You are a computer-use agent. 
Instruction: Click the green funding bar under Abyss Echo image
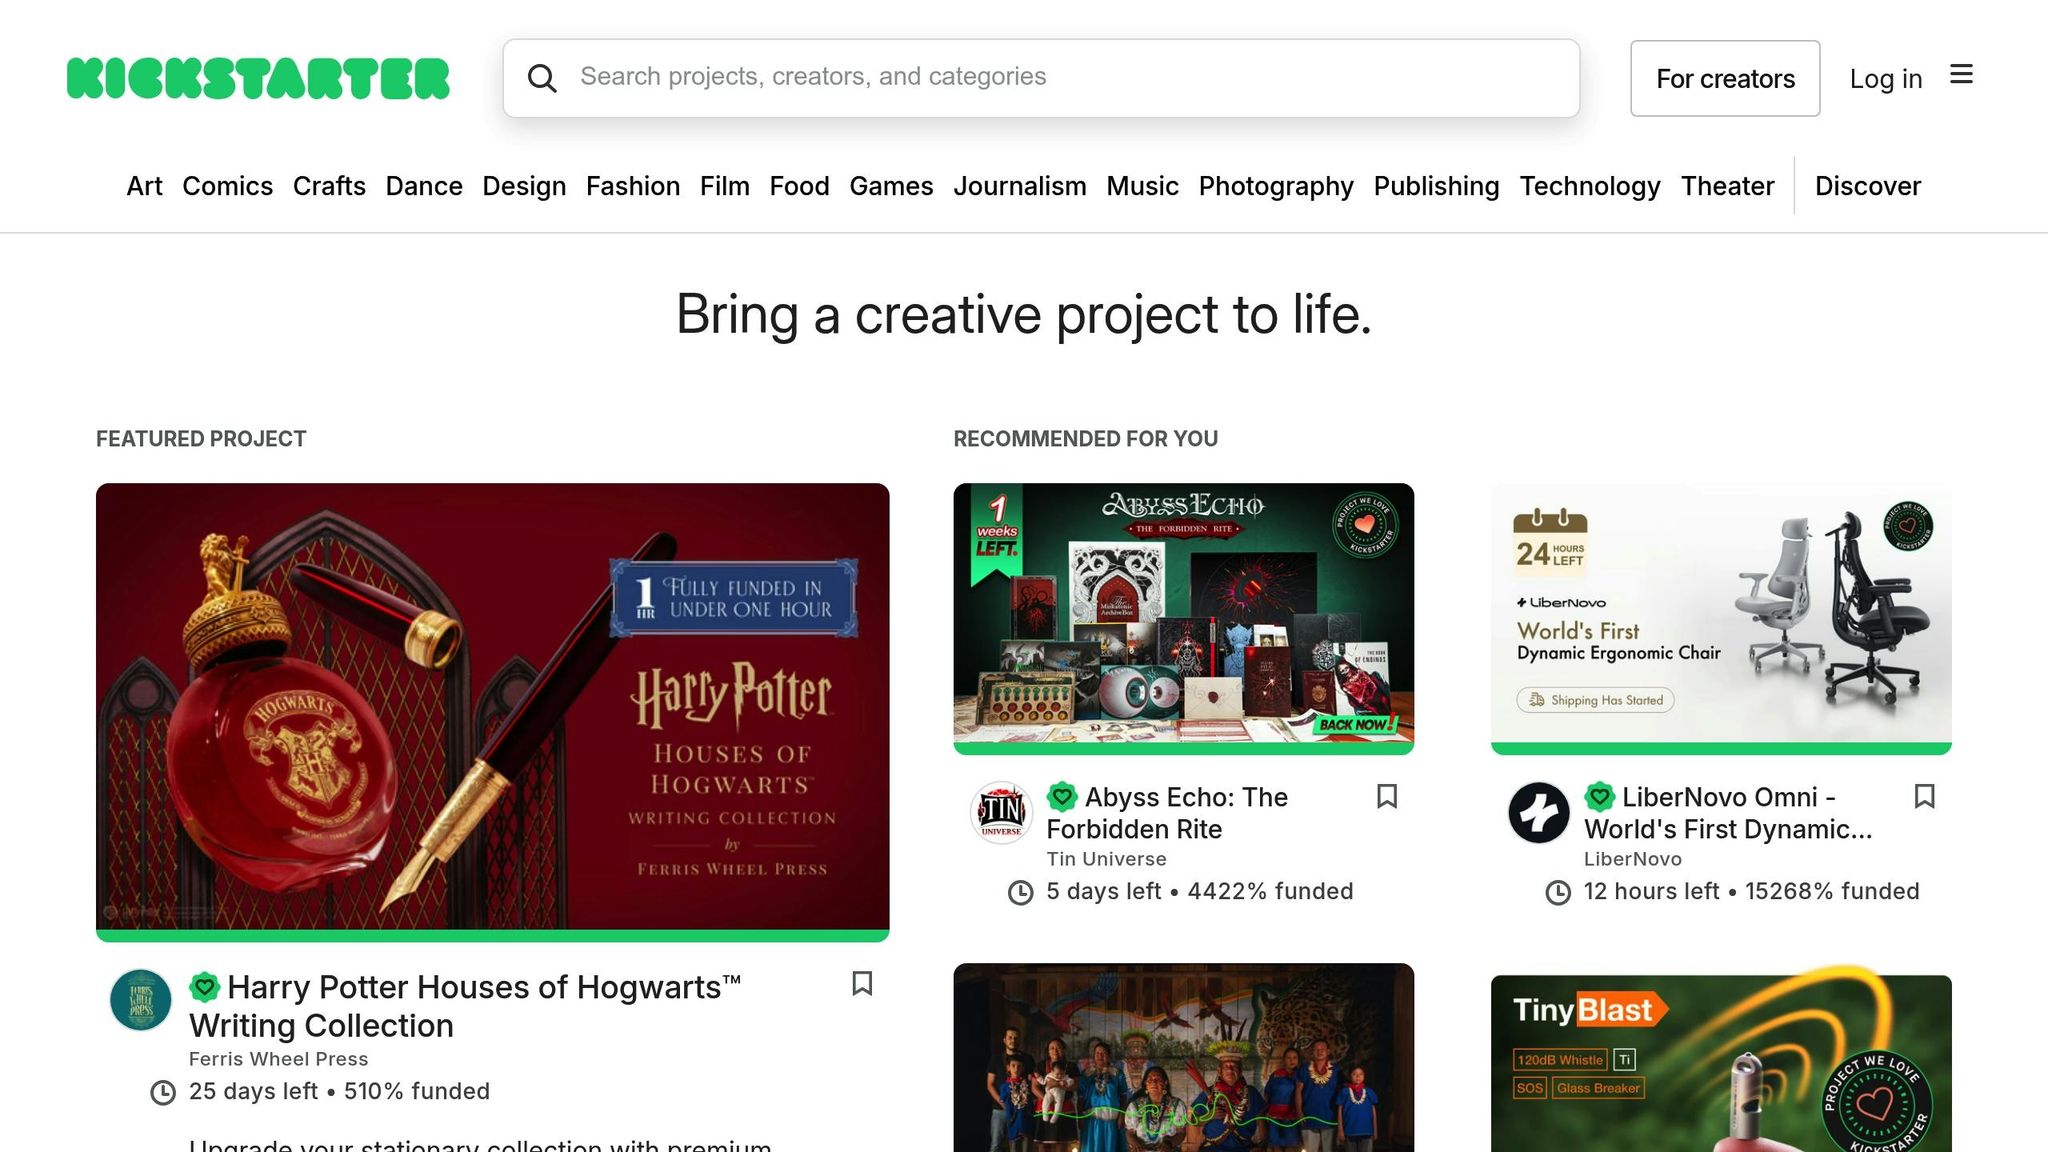click(1183, 748)
